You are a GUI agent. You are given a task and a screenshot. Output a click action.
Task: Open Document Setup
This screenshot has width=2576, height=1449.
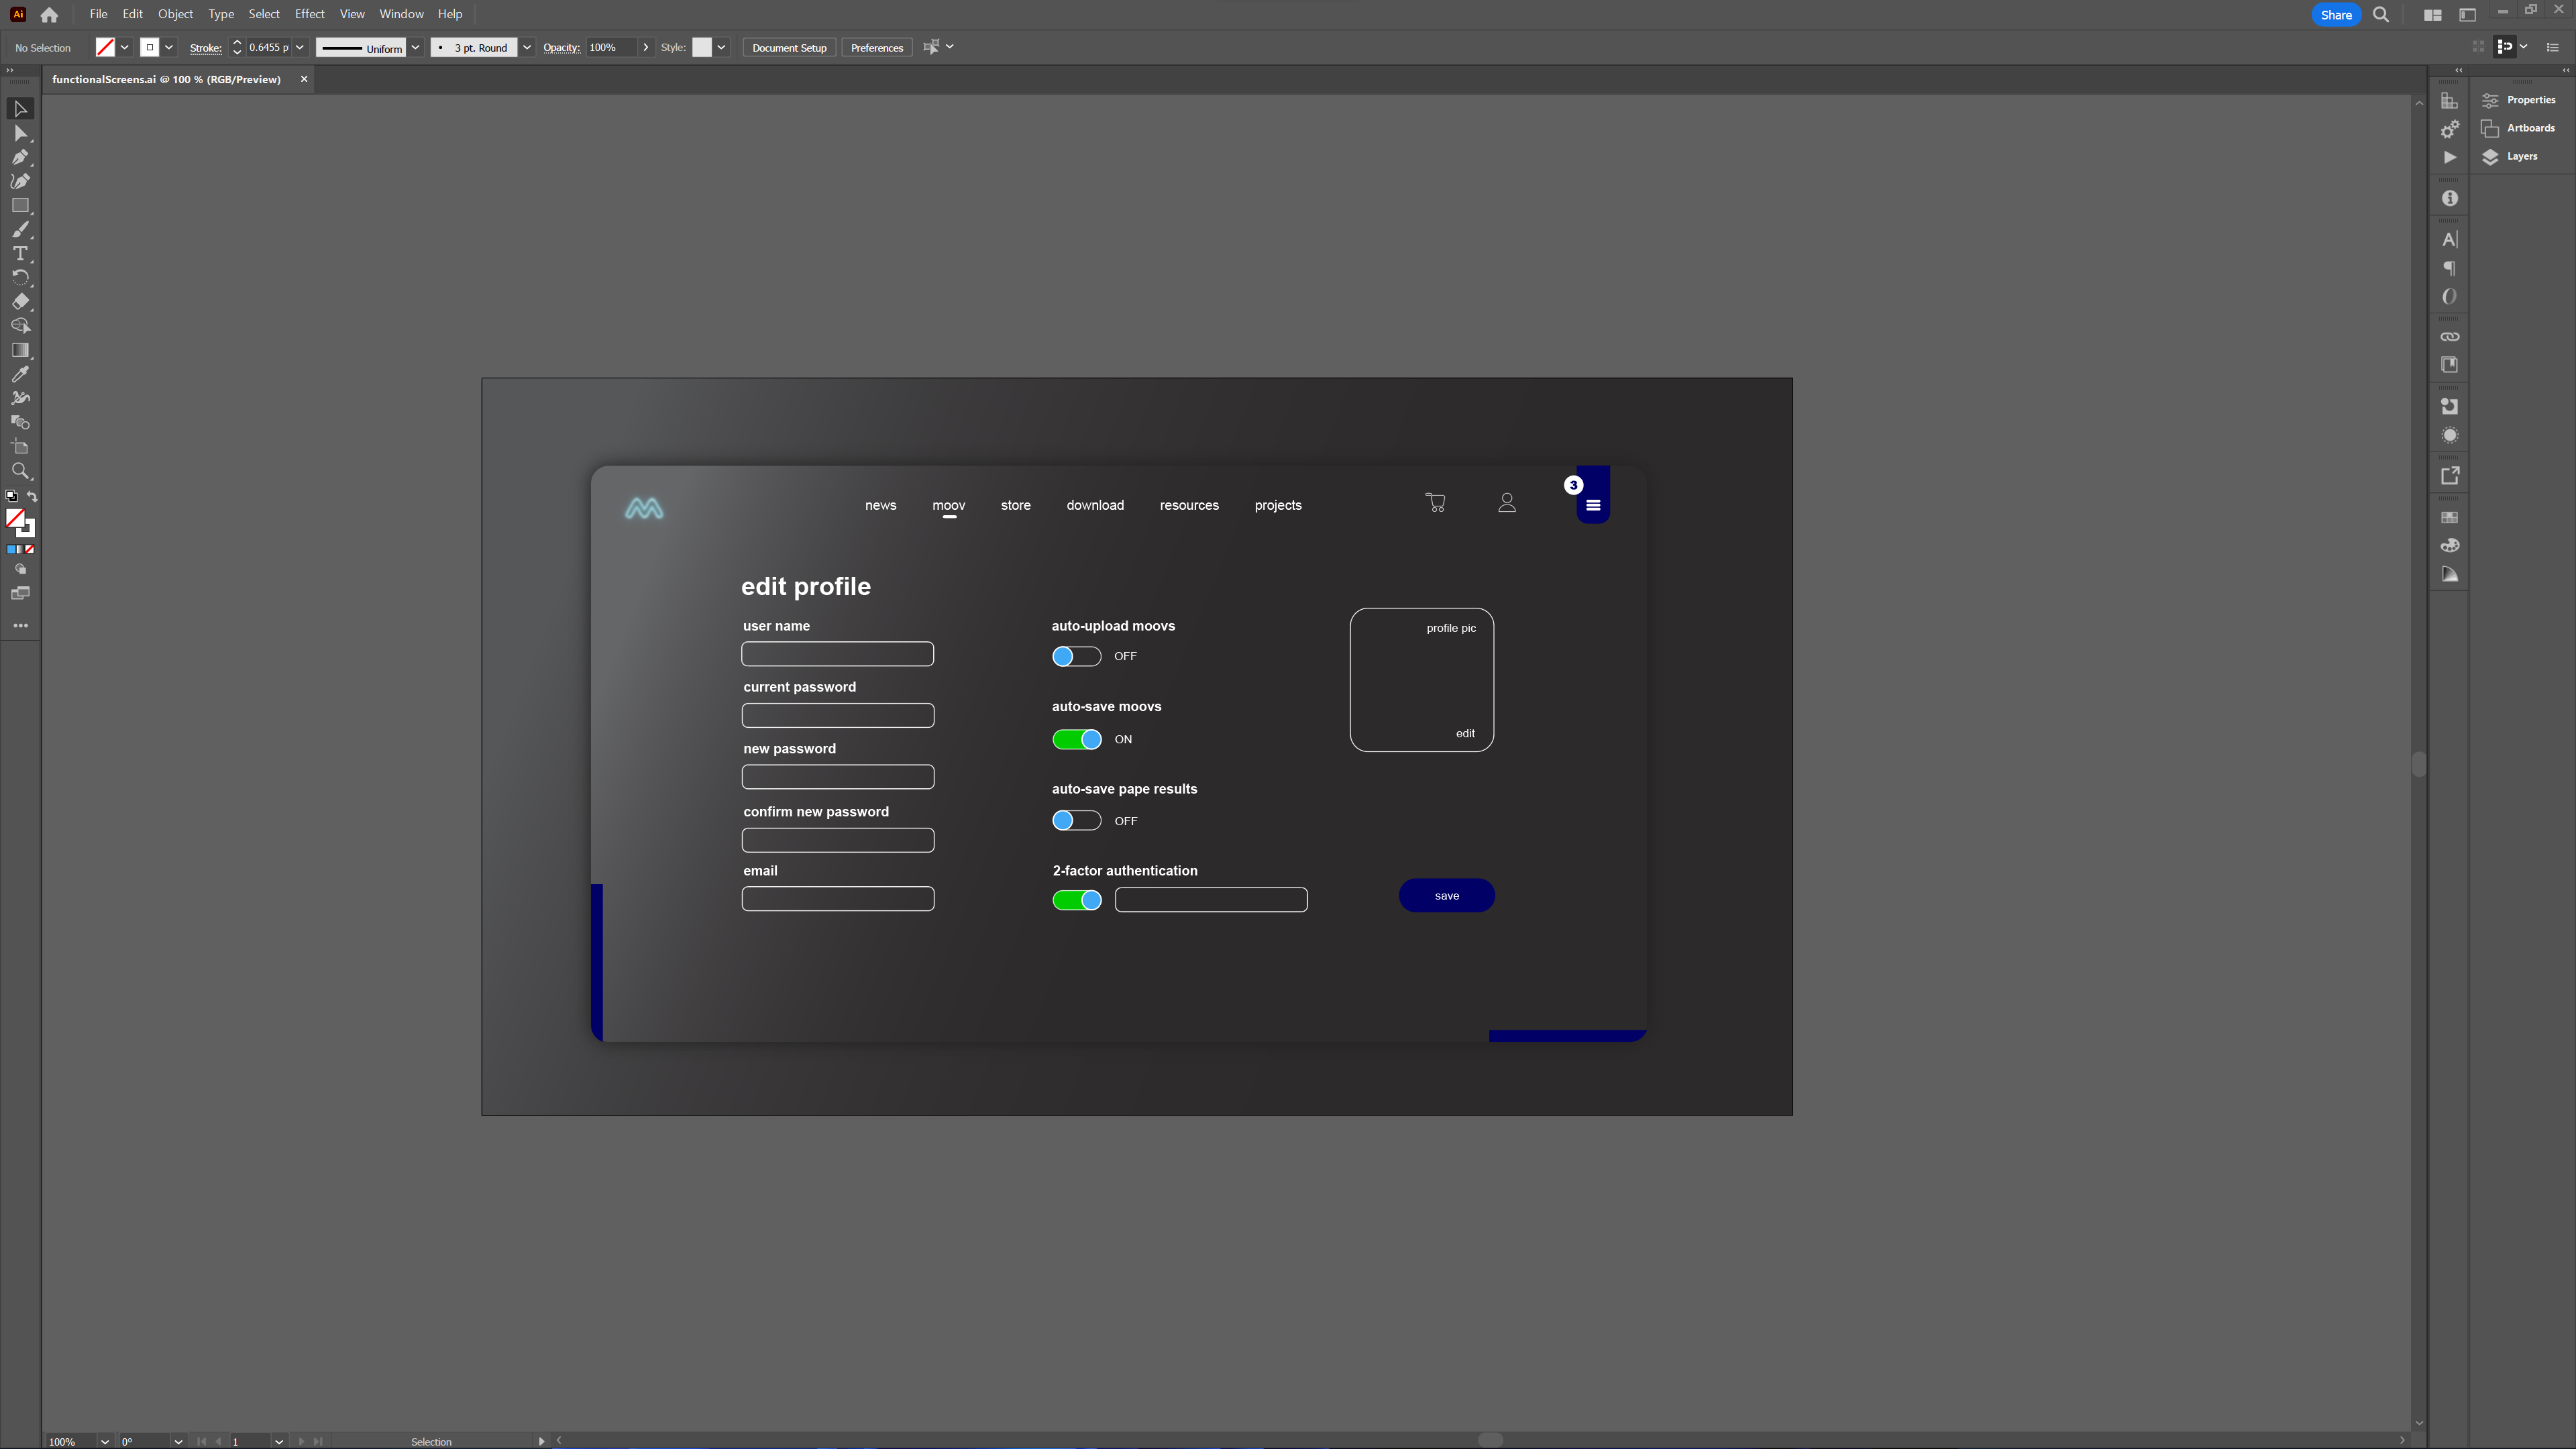click(x=789, y=47)
